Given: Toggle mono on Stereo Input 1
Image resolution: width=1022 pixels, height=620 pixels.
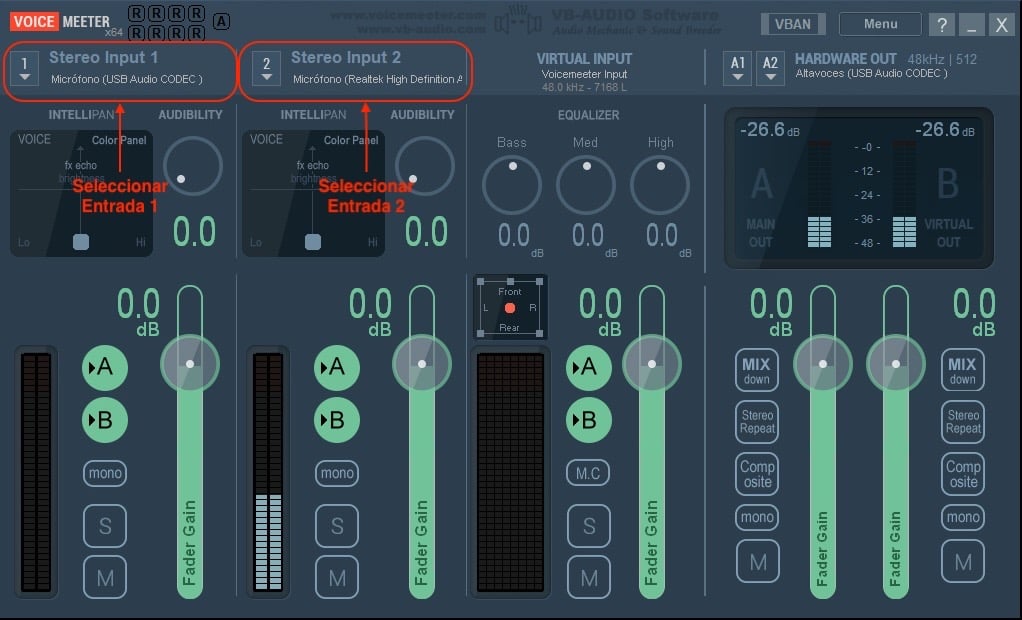Looking at the screenshot, I should (105, 473).
